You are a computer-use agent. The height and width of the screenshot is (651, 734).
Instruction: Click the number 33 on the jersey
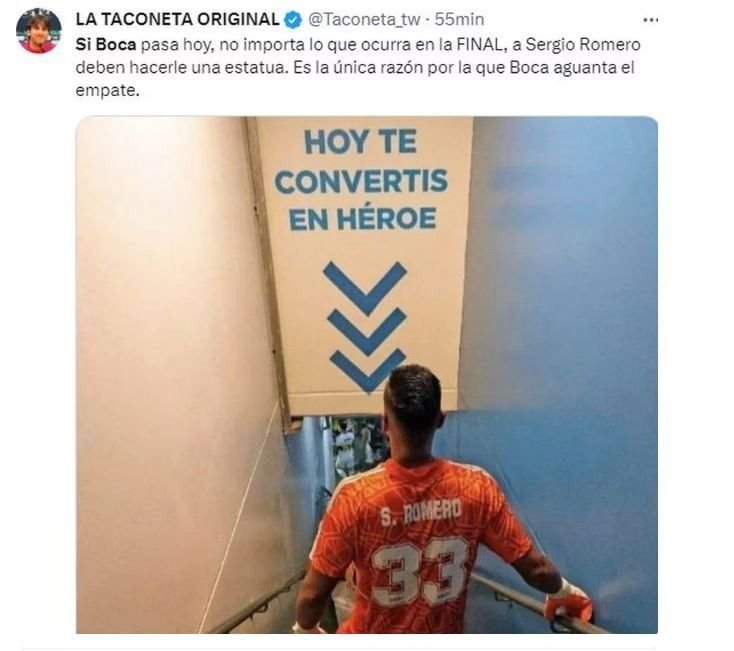420,573
